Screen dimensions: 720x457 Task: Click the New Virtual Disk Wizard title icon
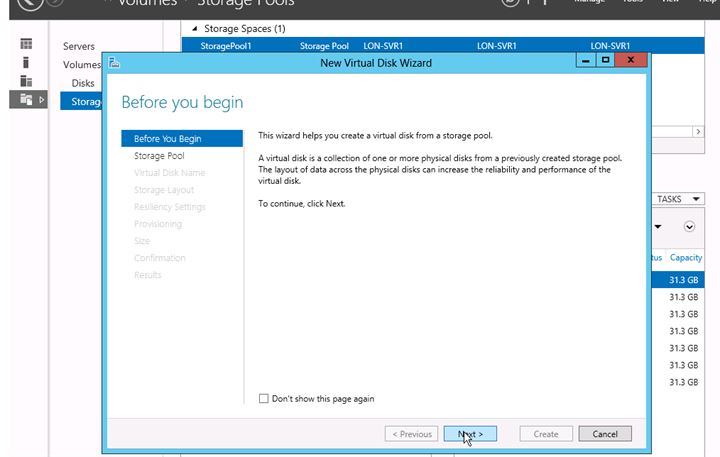[x=115, y=63]
